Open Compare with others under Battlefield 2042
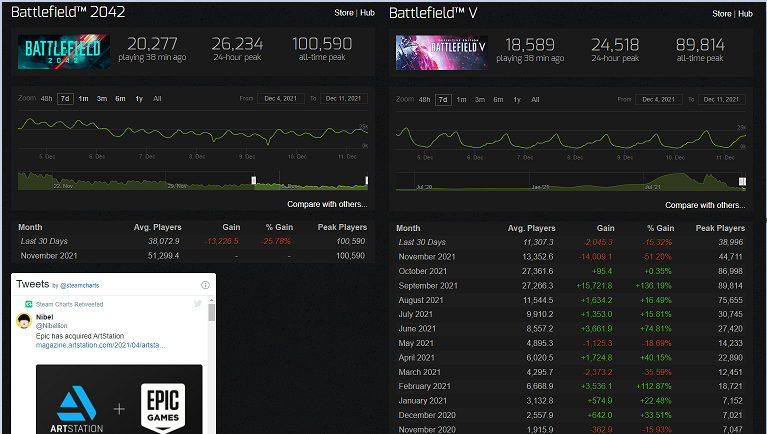Viewport: 767px width, 434px height. [x=327, y=204]
